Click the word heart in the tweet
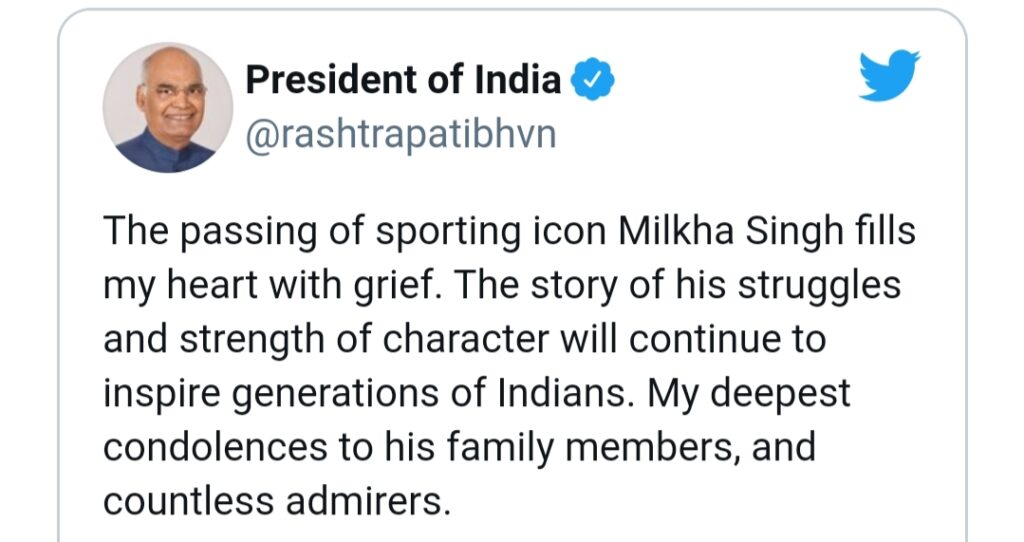Viewport: 1024px width, 542px height. pyautogui.click(x=214, y=285)
